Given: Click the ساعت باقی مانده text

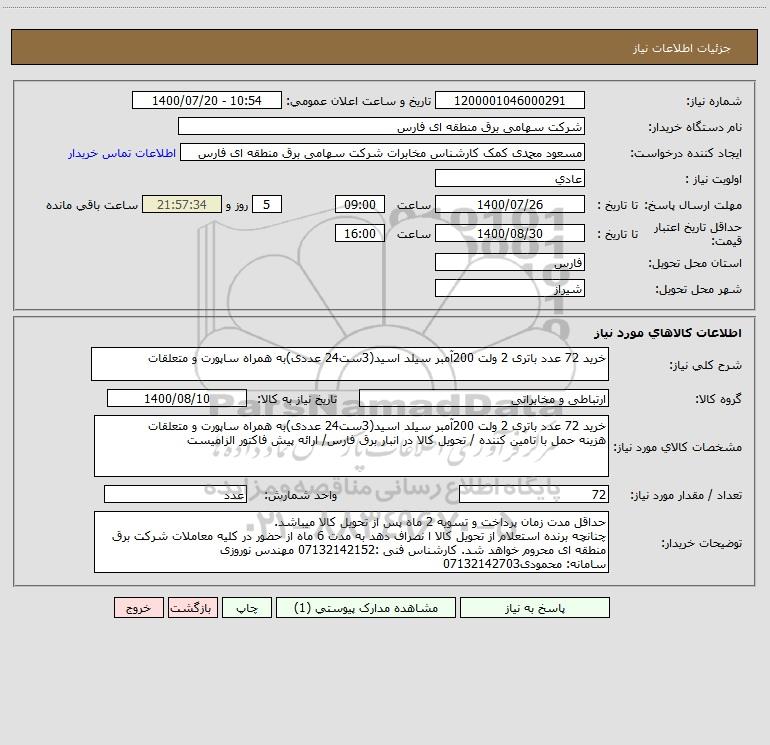Looking at the screenshot, I should click(92, 205).
